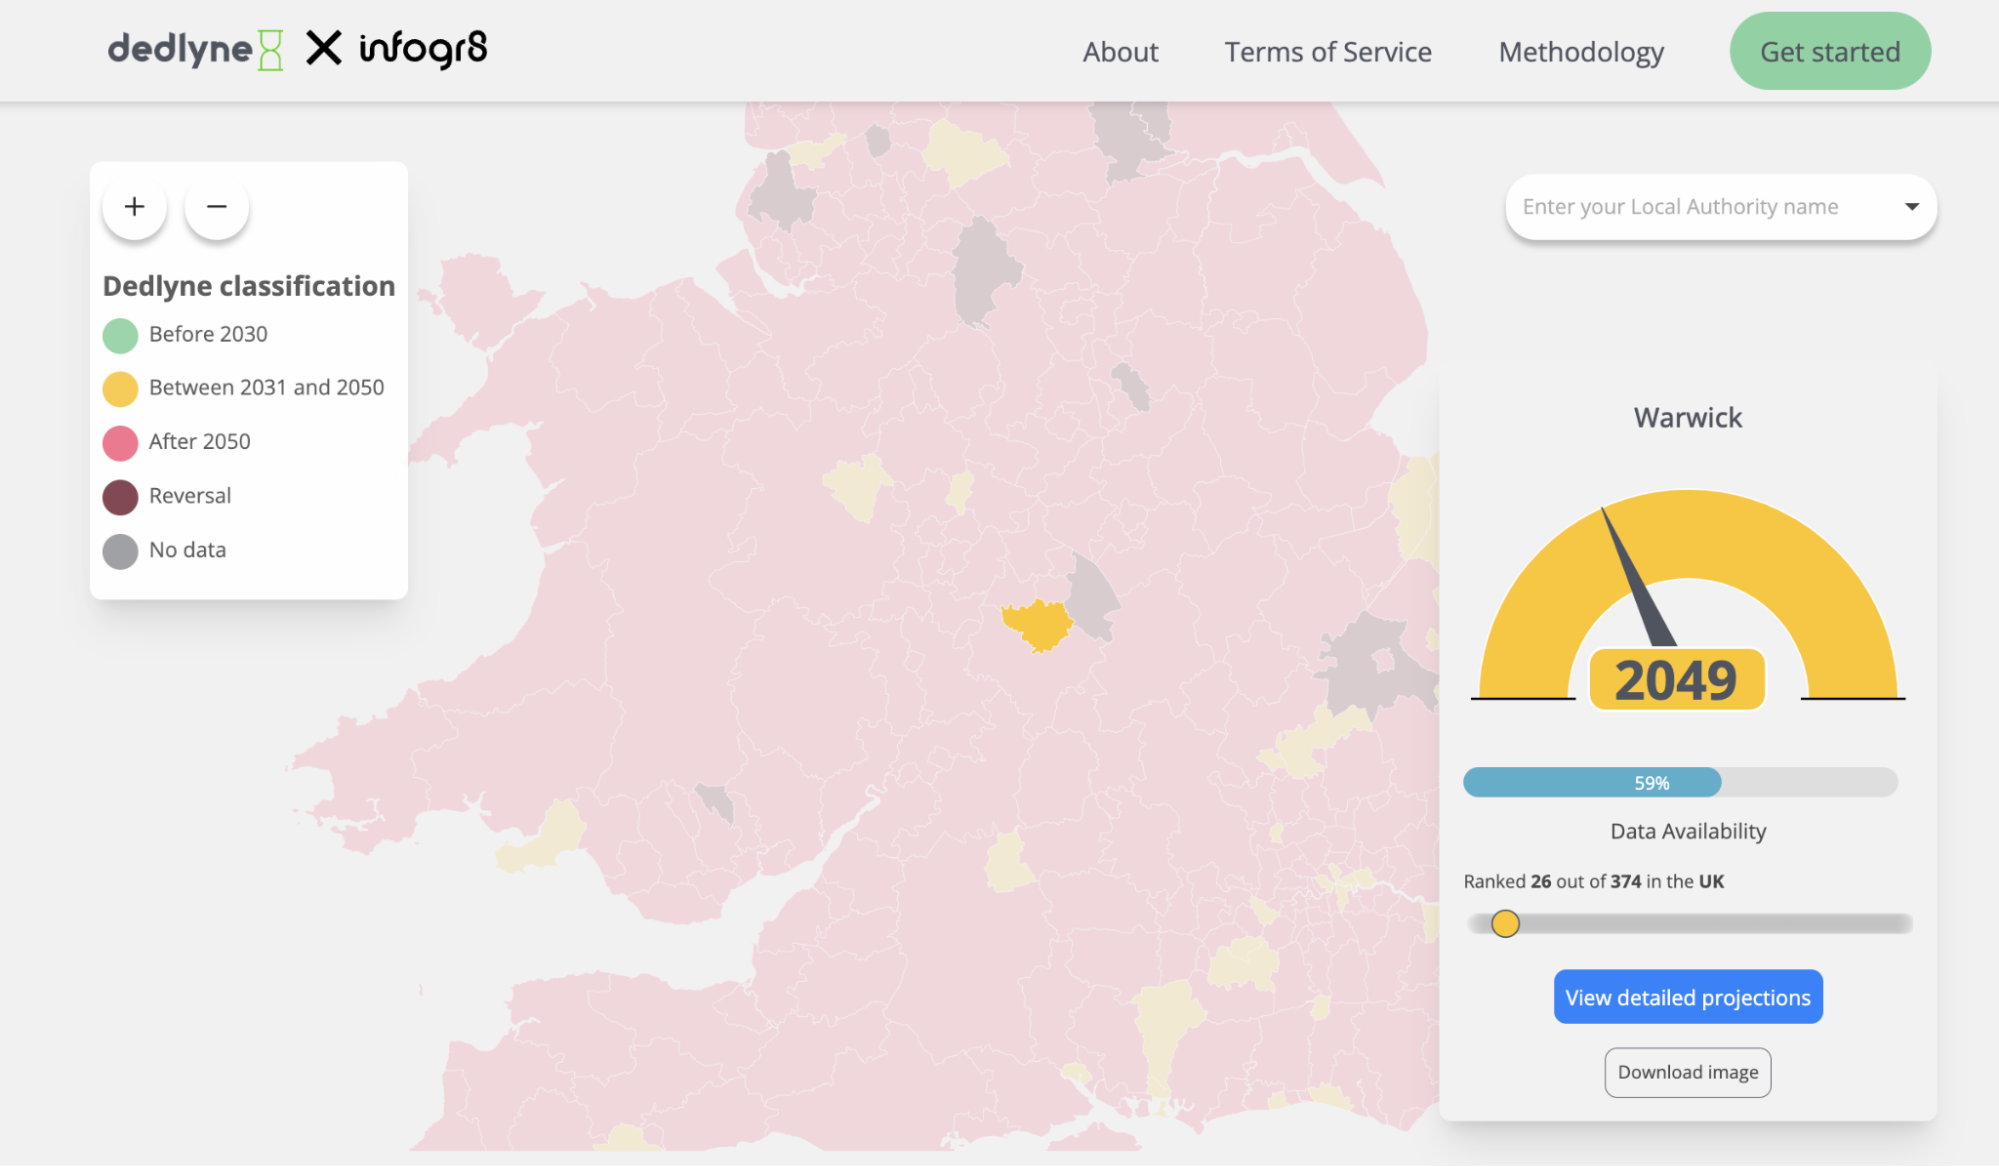
Task: Open the Local Authority dropdown arrow
Action: click(1913, 206)
